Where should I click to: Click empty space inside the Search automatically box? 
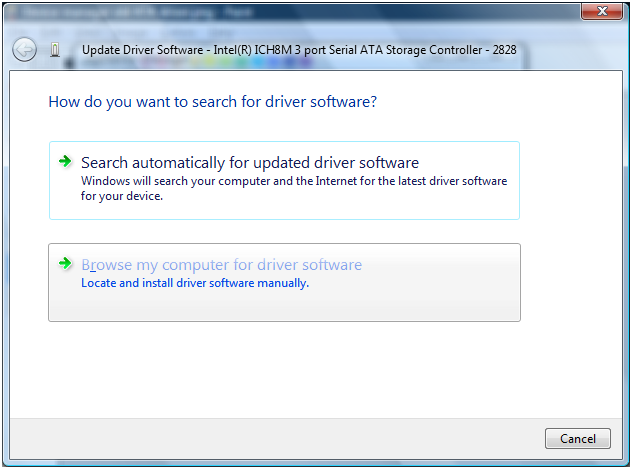pyautogui.click(x=440, y=205)
